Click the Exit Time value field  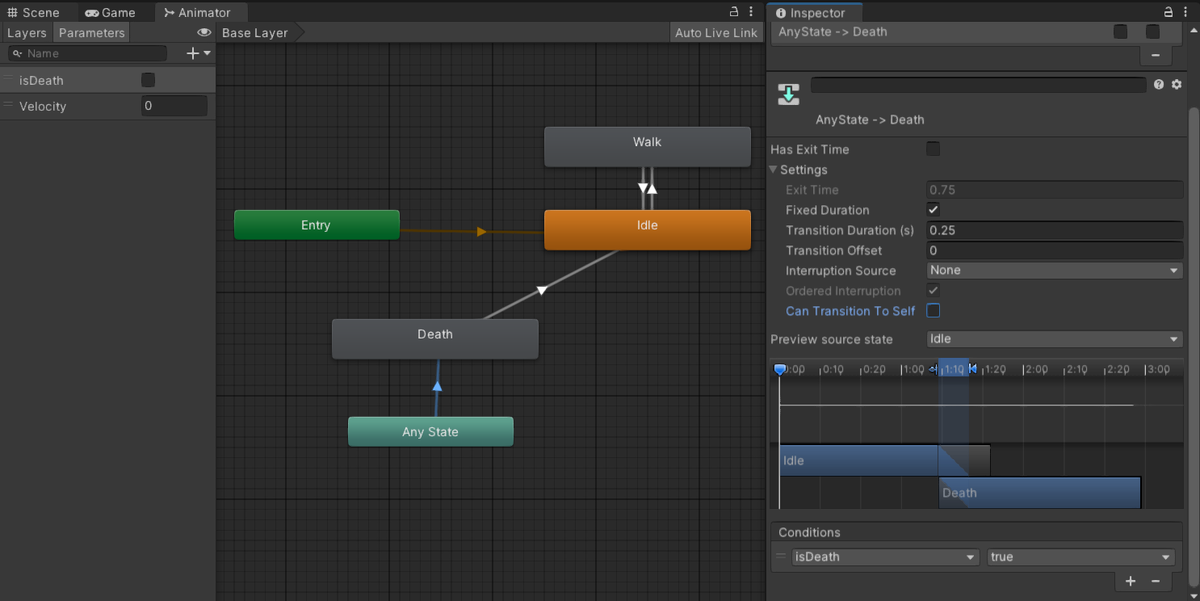(1055, 190)
